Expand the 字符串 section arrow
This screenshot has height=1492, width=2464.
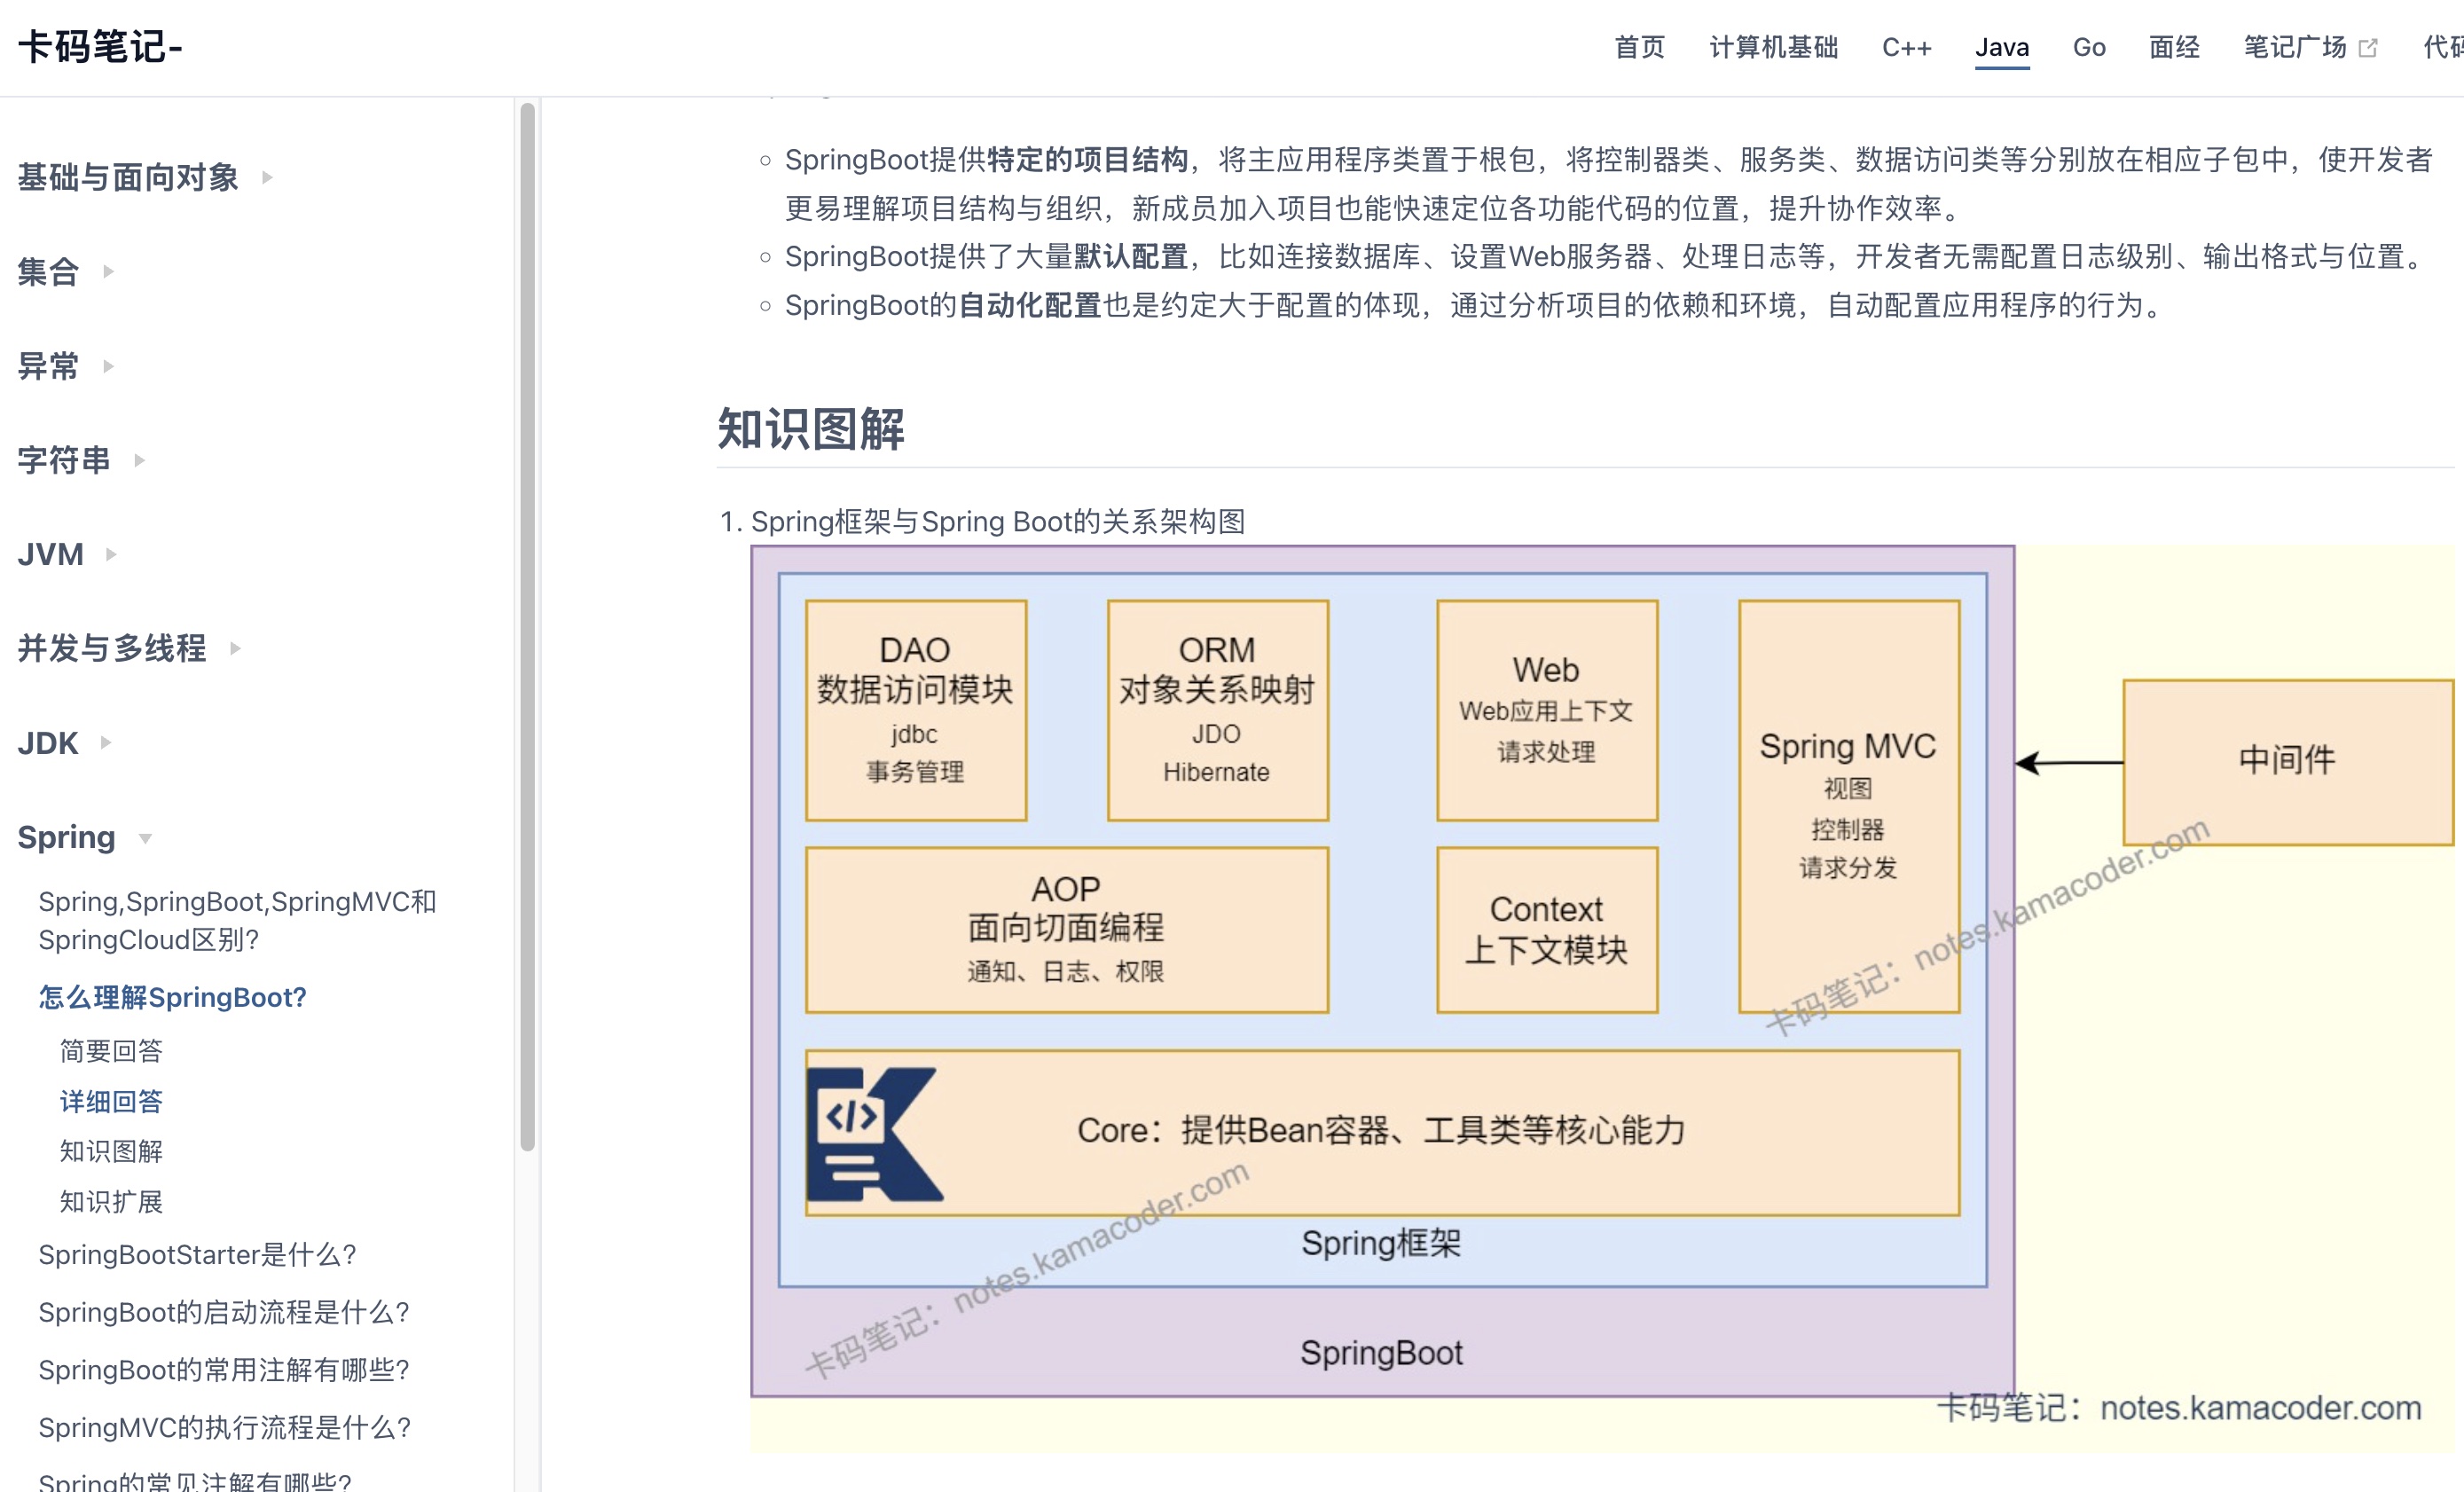click(139, 460)
